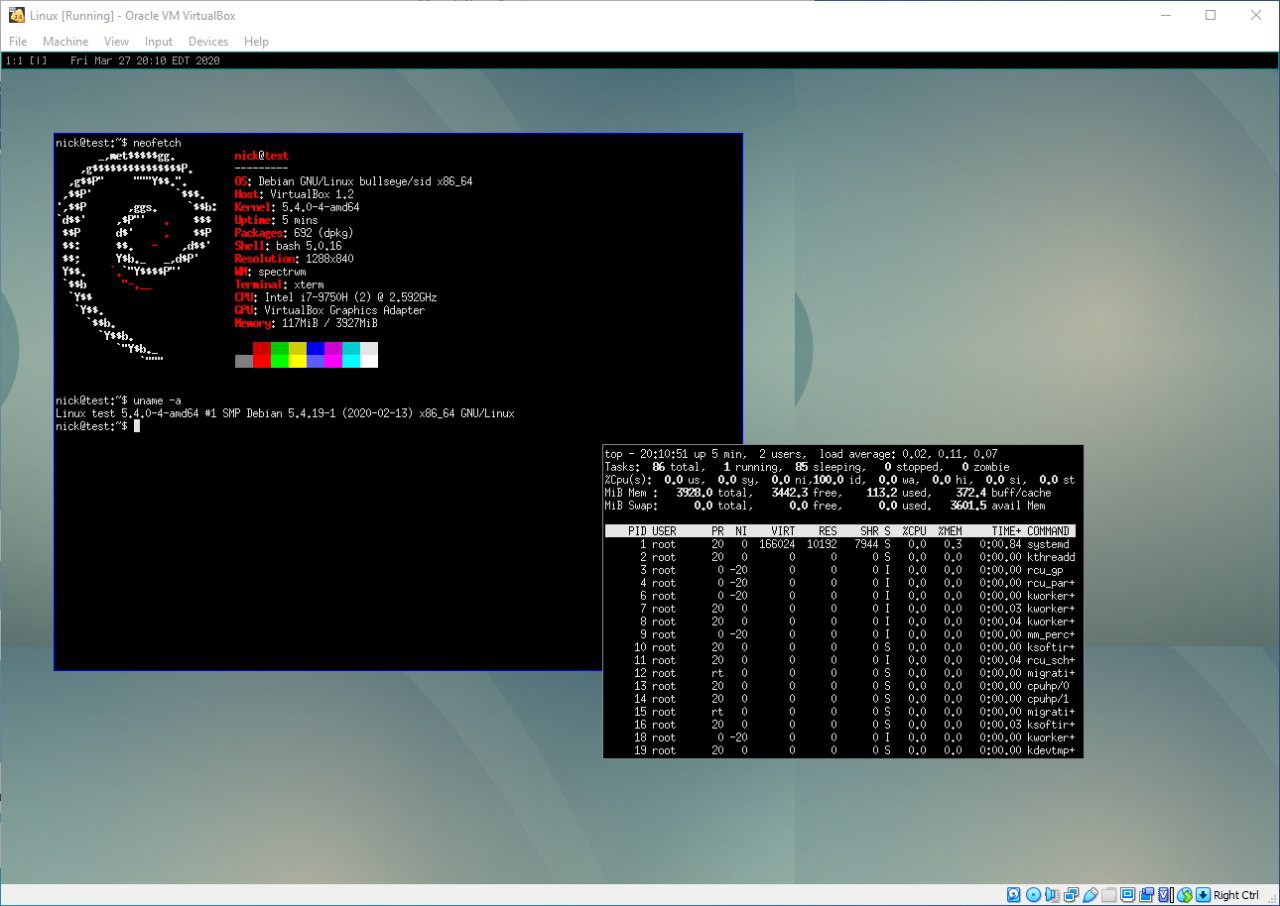1280x906 pixels.
Task: Click the Right Ctrl host key label
Action: [x=1236, y=895]
